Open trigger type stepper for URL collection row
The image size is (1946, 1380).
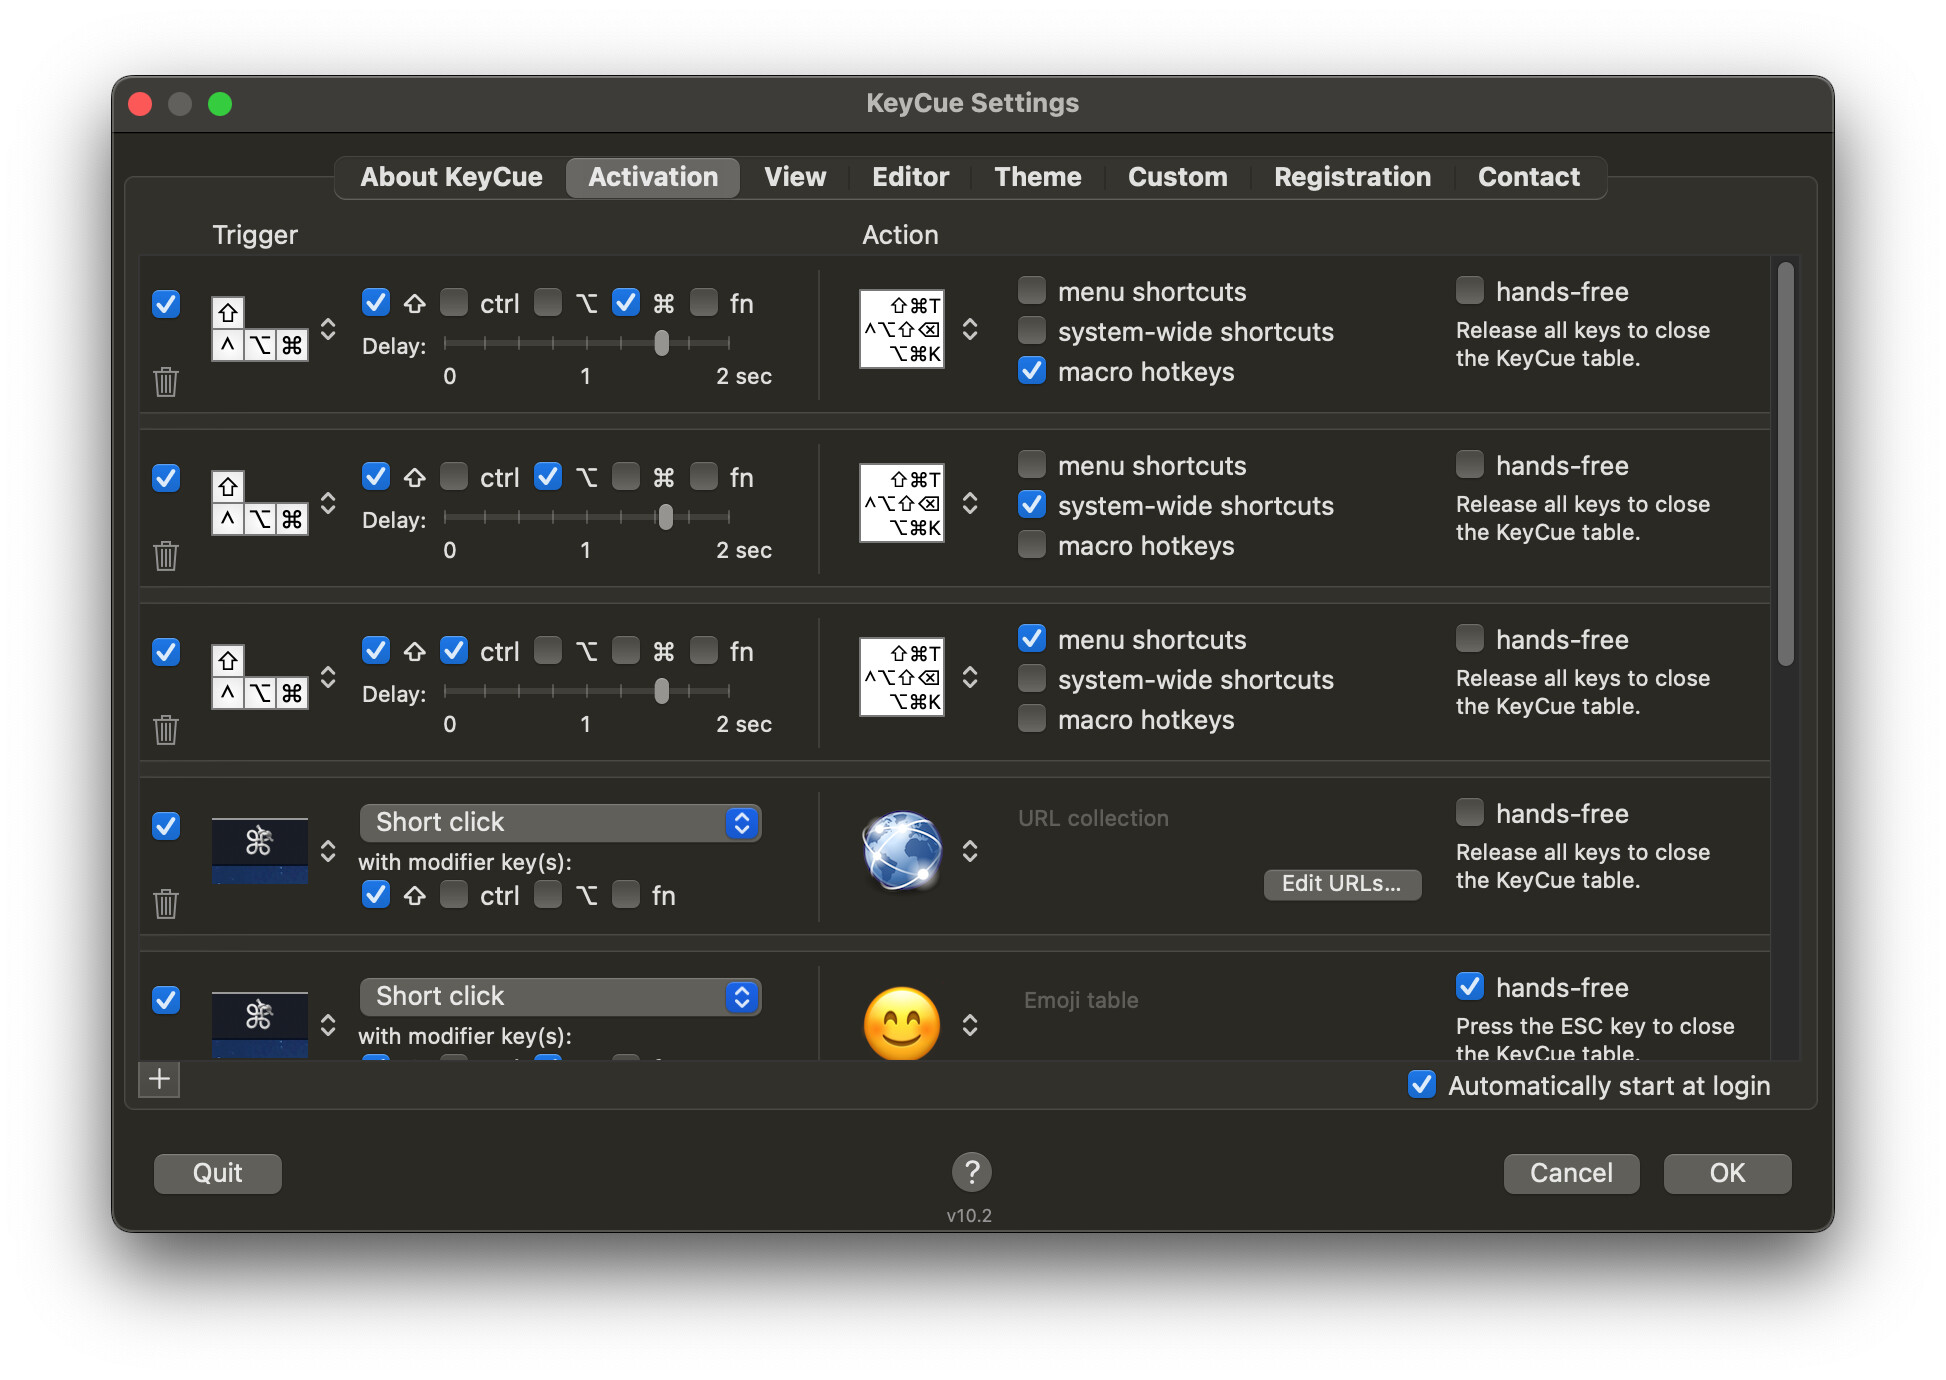click(x=328, y=851)
